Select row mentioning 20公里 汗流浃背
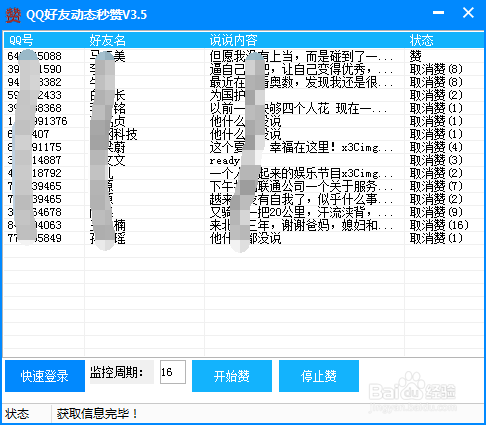This screenshot has height=425, width=486. (244, 212)
